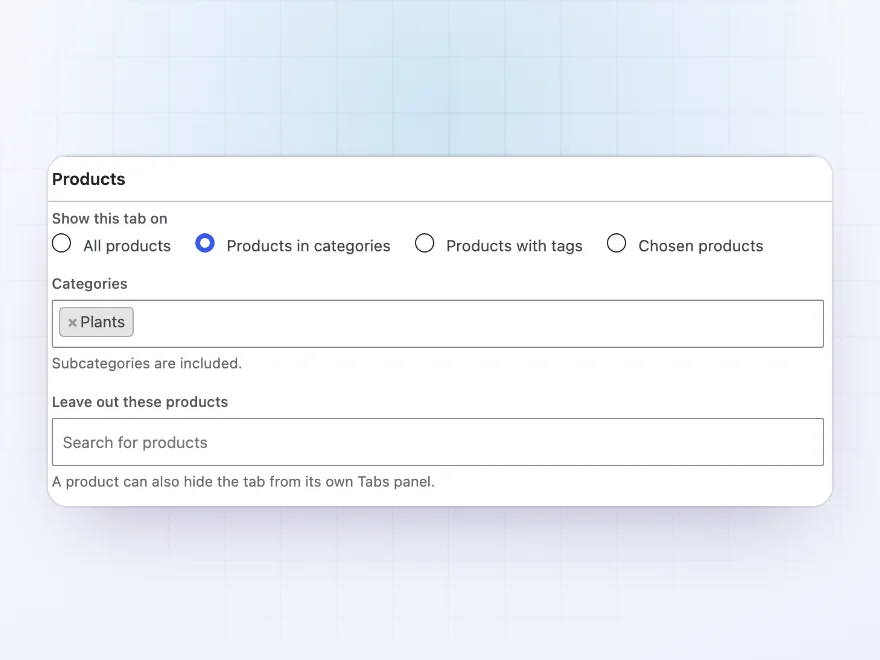Click the Search for products field
The image size is (880, 660).
(x=438, y=442)
